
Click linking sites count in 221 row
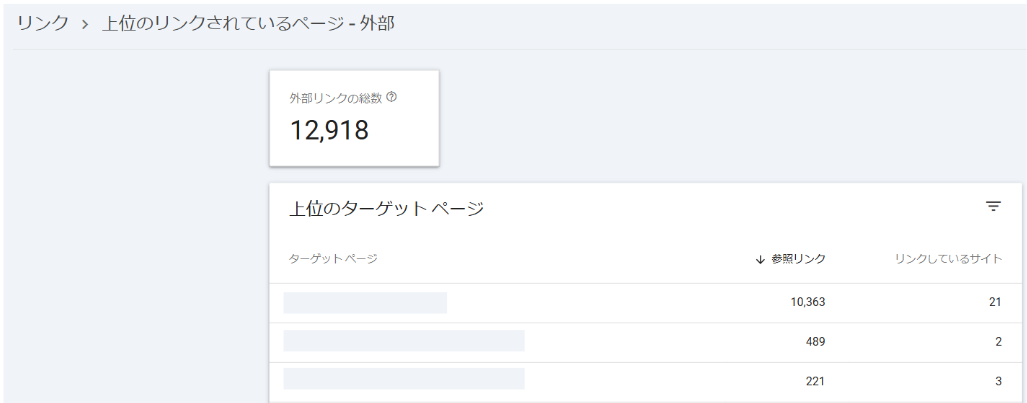click(997, 380)
